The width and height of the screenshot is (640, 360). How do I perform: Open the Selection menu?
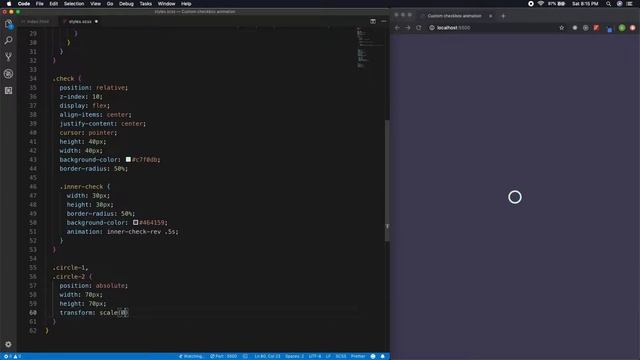tap(74, 4)
